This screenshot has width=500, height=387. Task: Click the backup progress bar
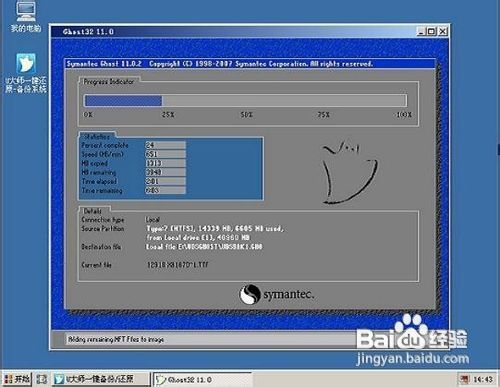246,100
